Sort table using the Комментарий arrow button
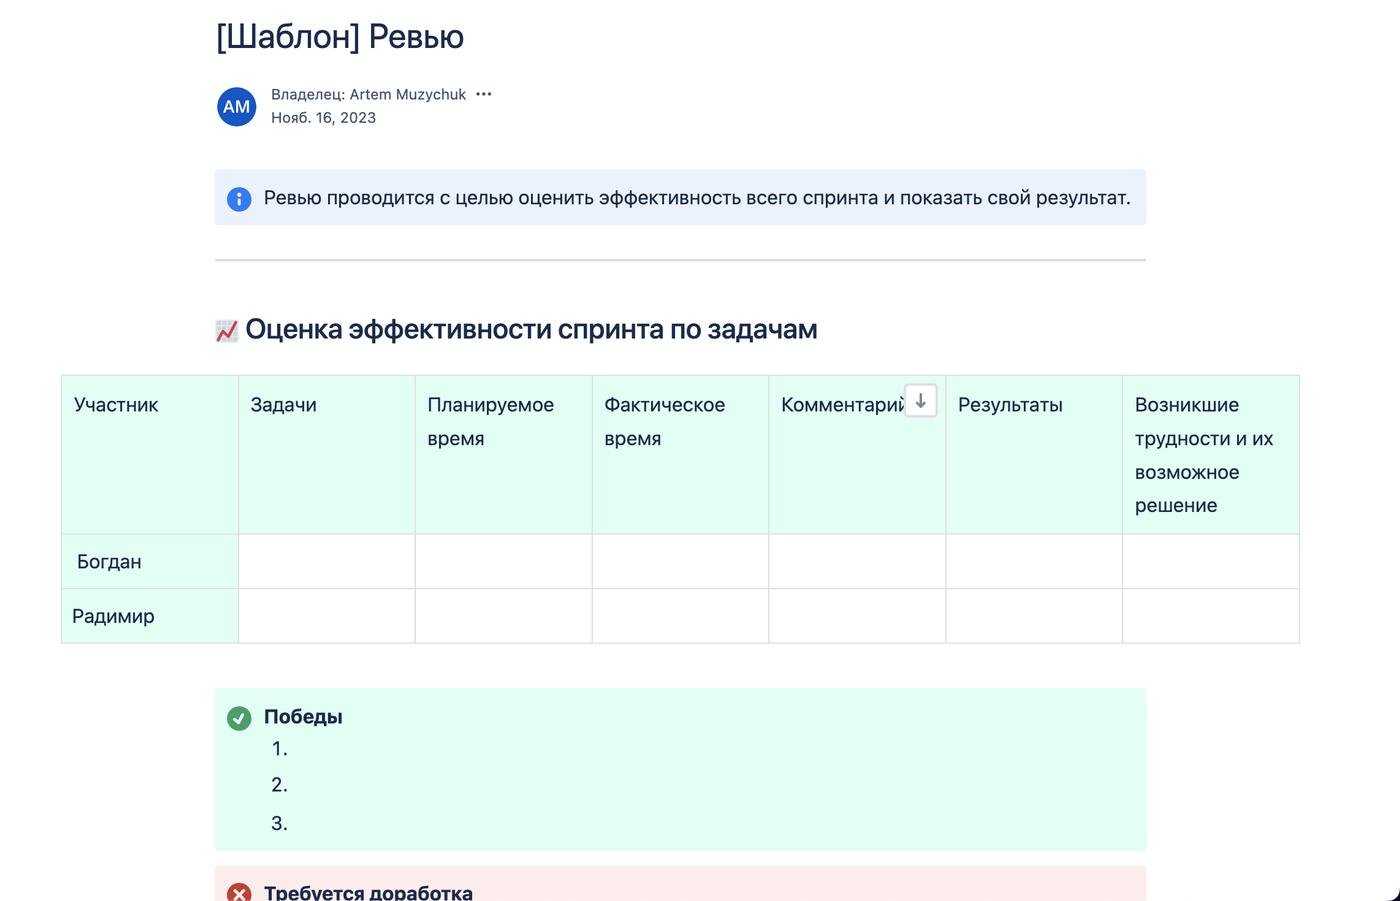The height and width of the screenshot is (901, 1400). pyautogui.click(x=920, y=401)
